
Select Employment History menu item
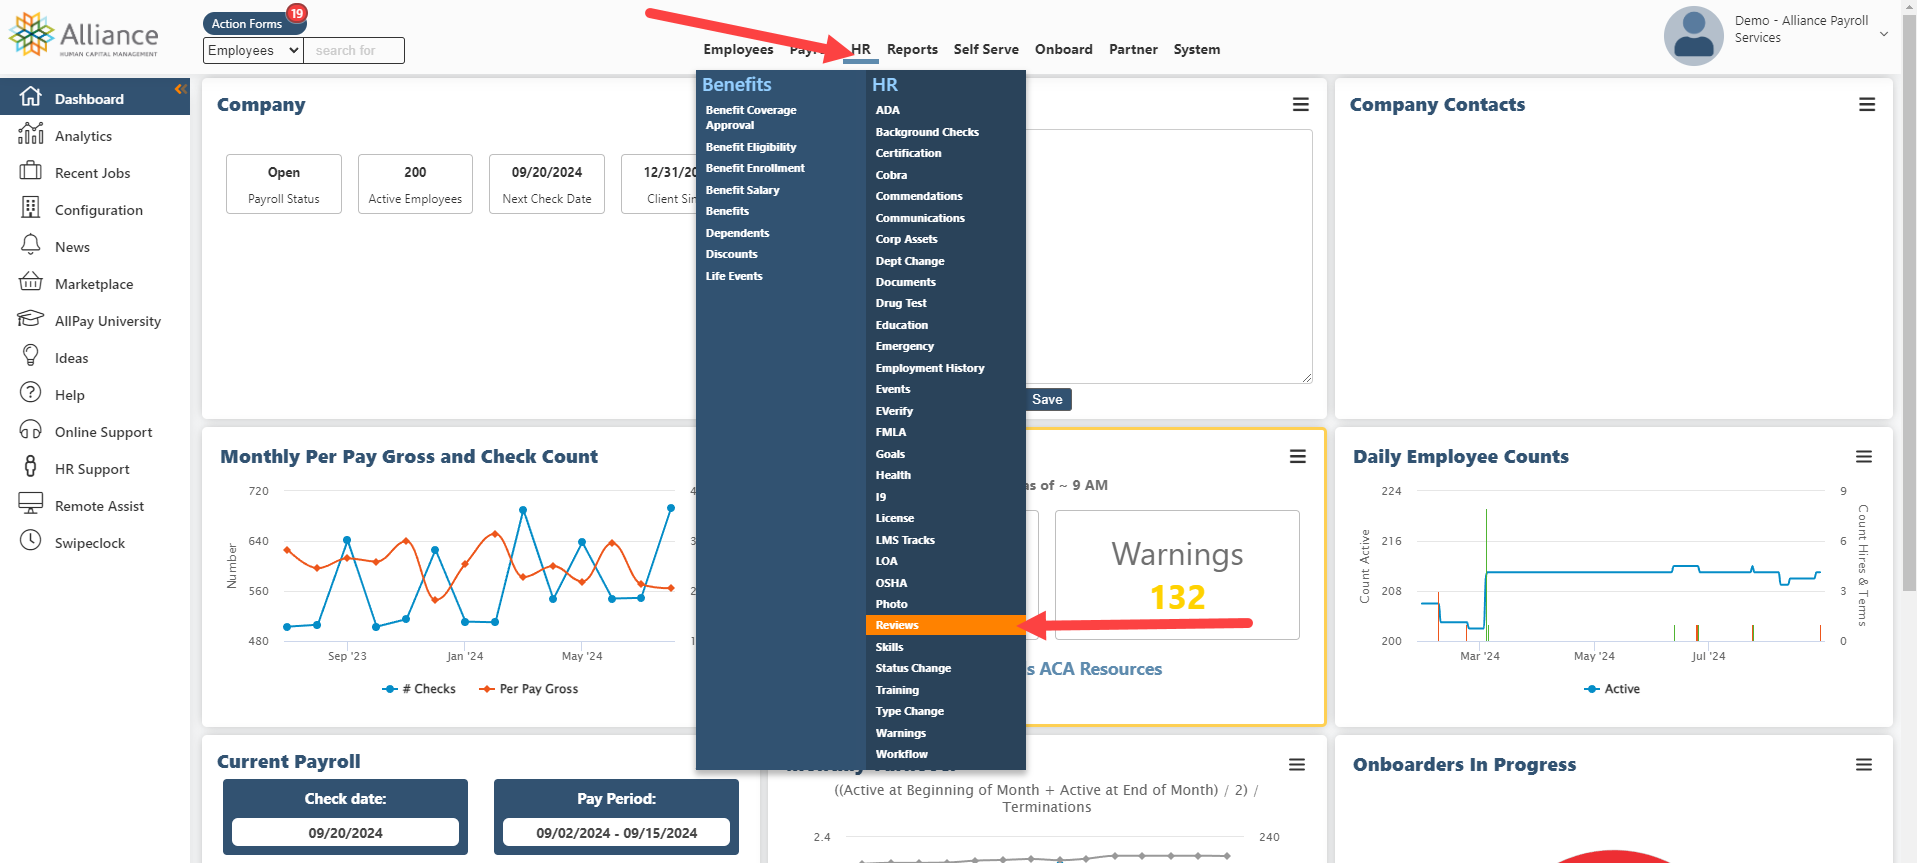(930, 368)
